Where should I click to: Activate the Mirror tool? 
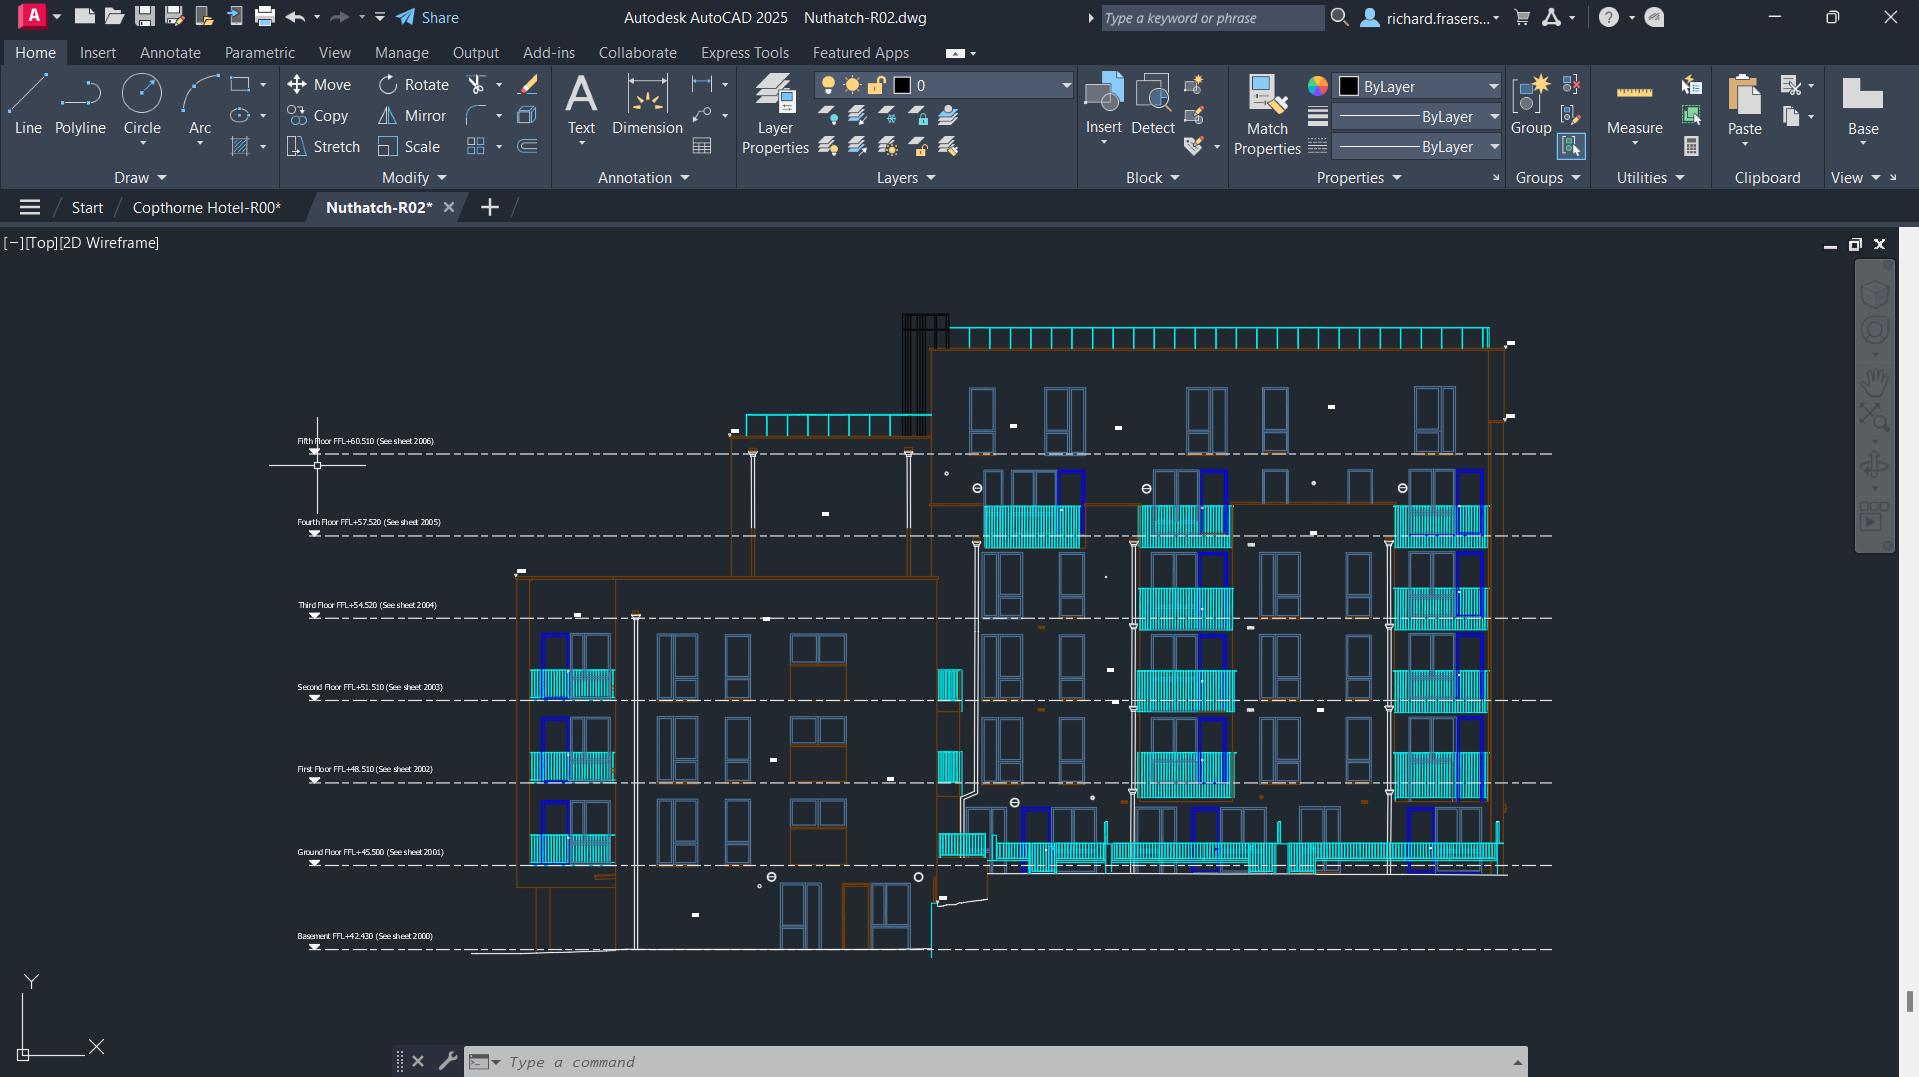tap(412, 116)
